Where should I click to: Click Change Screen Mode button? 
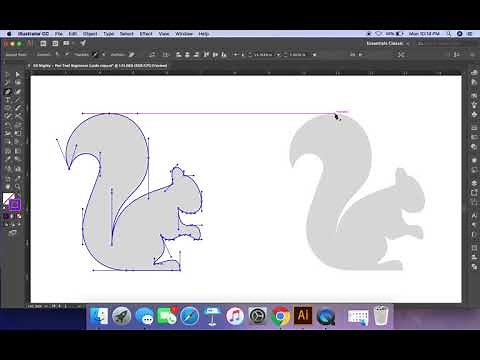pos(12,233)
